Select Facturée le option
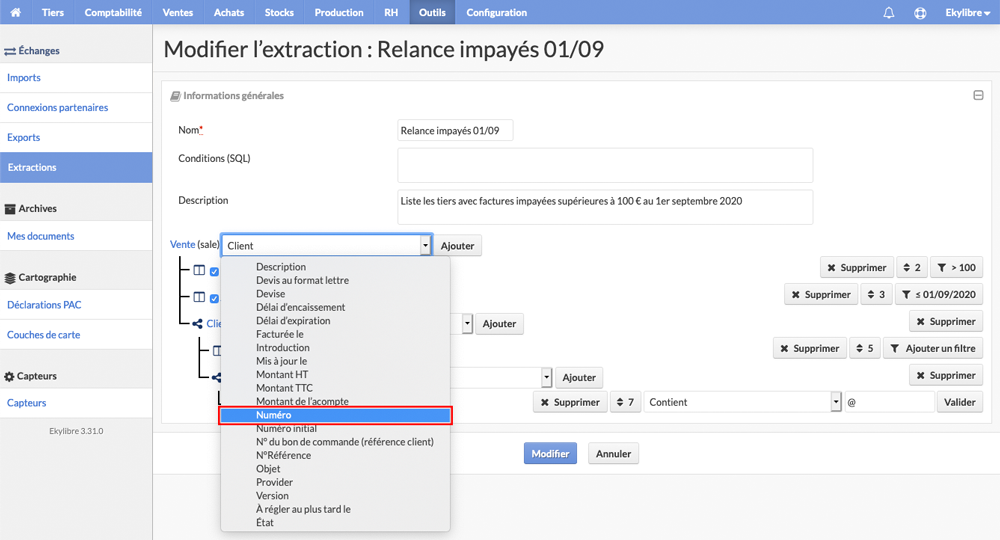Image resolution: width=1000 pixels, height=540 pixels. pos(279,333)
